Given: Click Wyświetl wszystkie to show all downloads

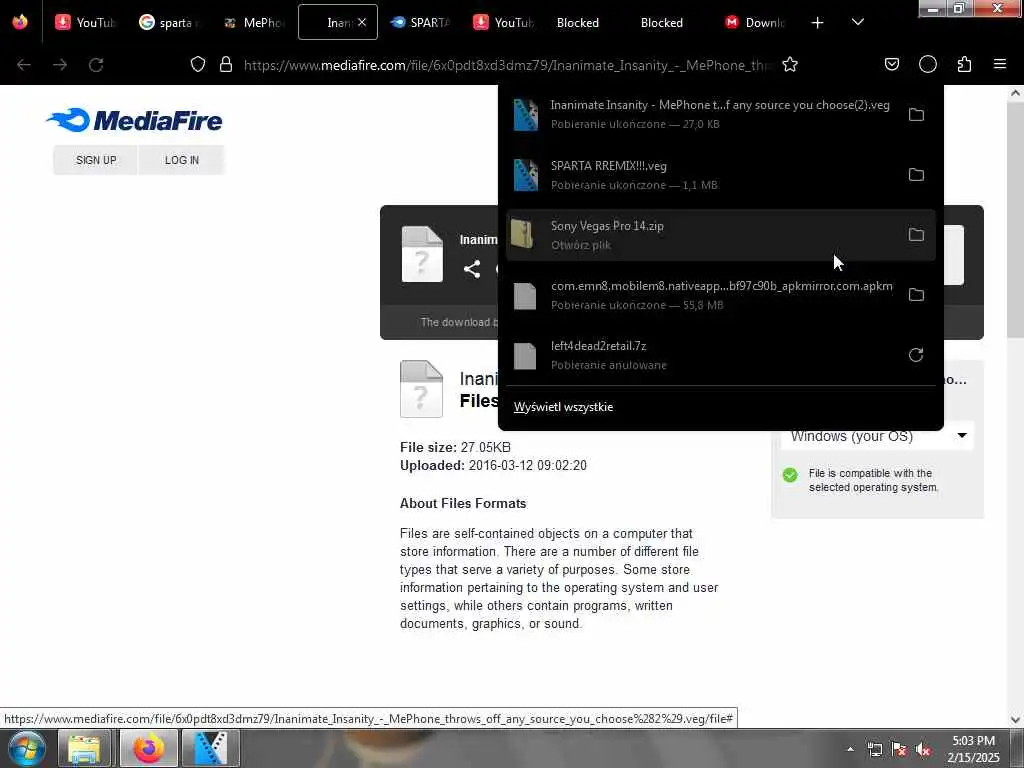Looking at the screenshot, I should (563, 407).
